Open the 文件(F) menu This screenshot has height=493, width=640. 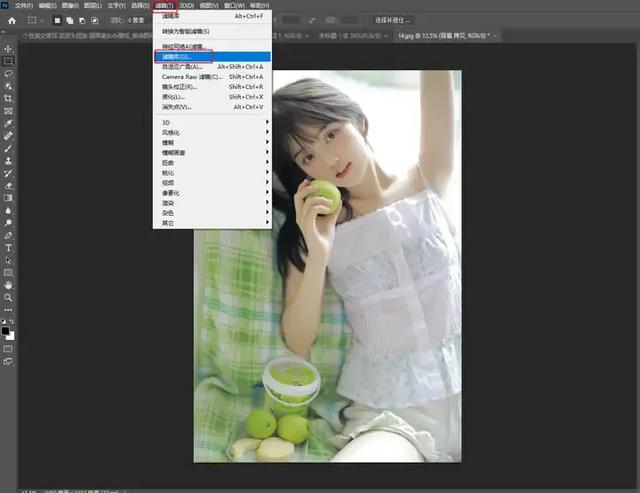(24, 6)
